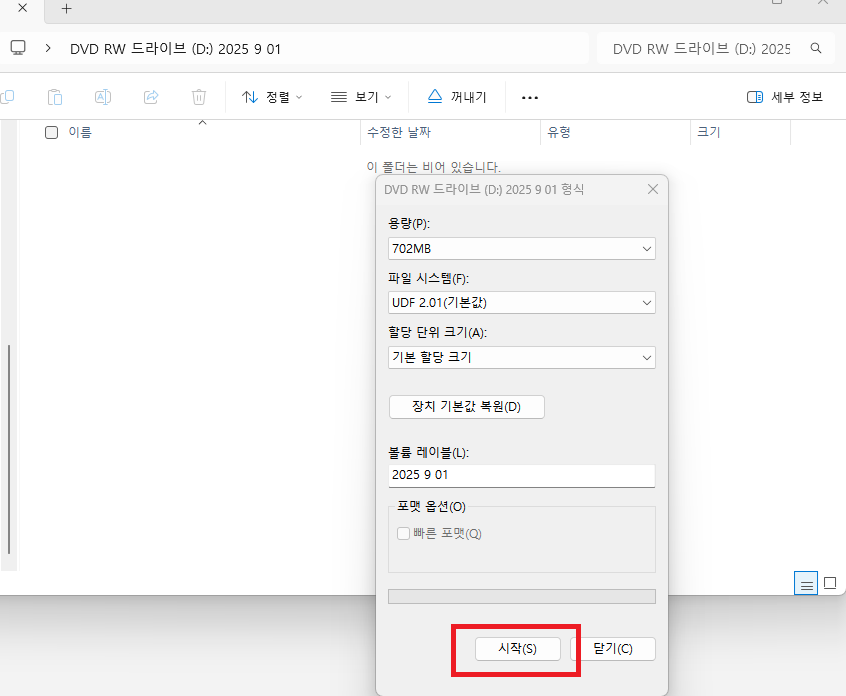The image size is (846, 696).
Task: Select the Copy icon in the toolbar
Action: click(8, 96)
